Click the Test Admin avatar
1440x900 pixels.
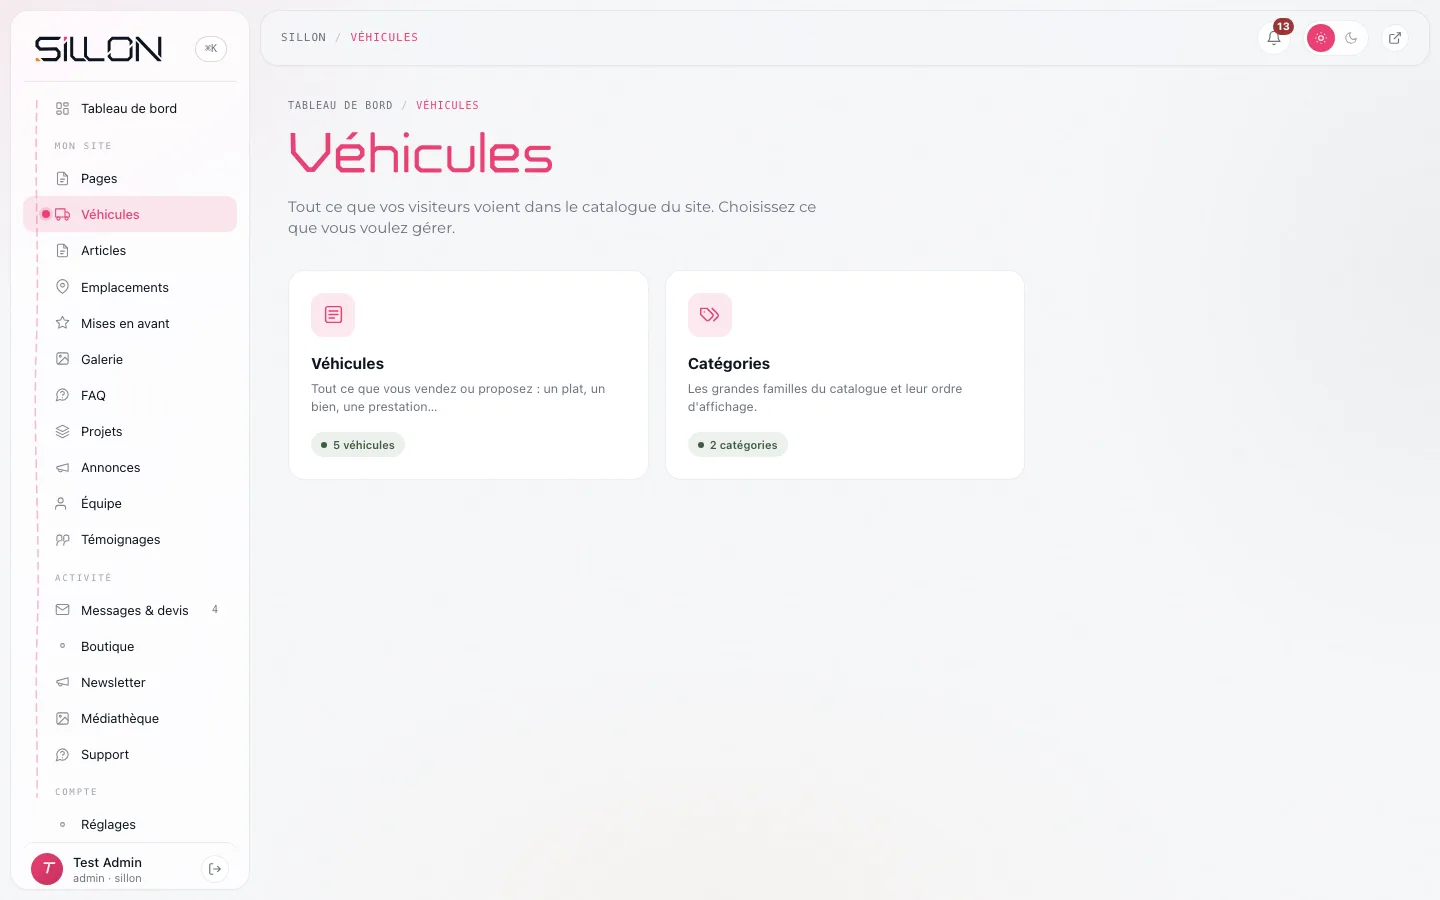47,869
